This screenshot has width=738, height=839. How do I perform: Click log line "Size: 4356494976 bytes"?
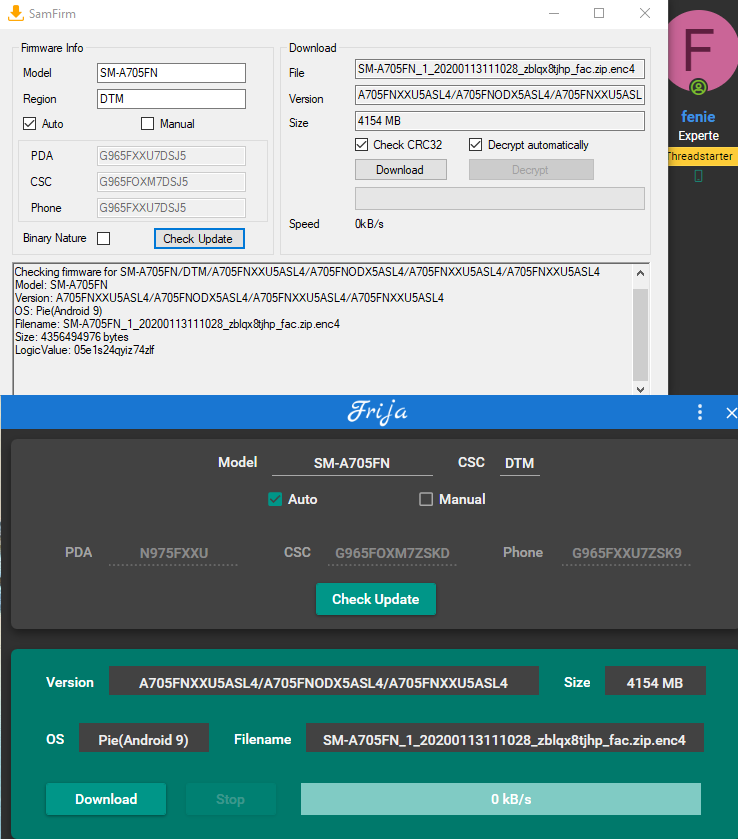click(72, 337)
